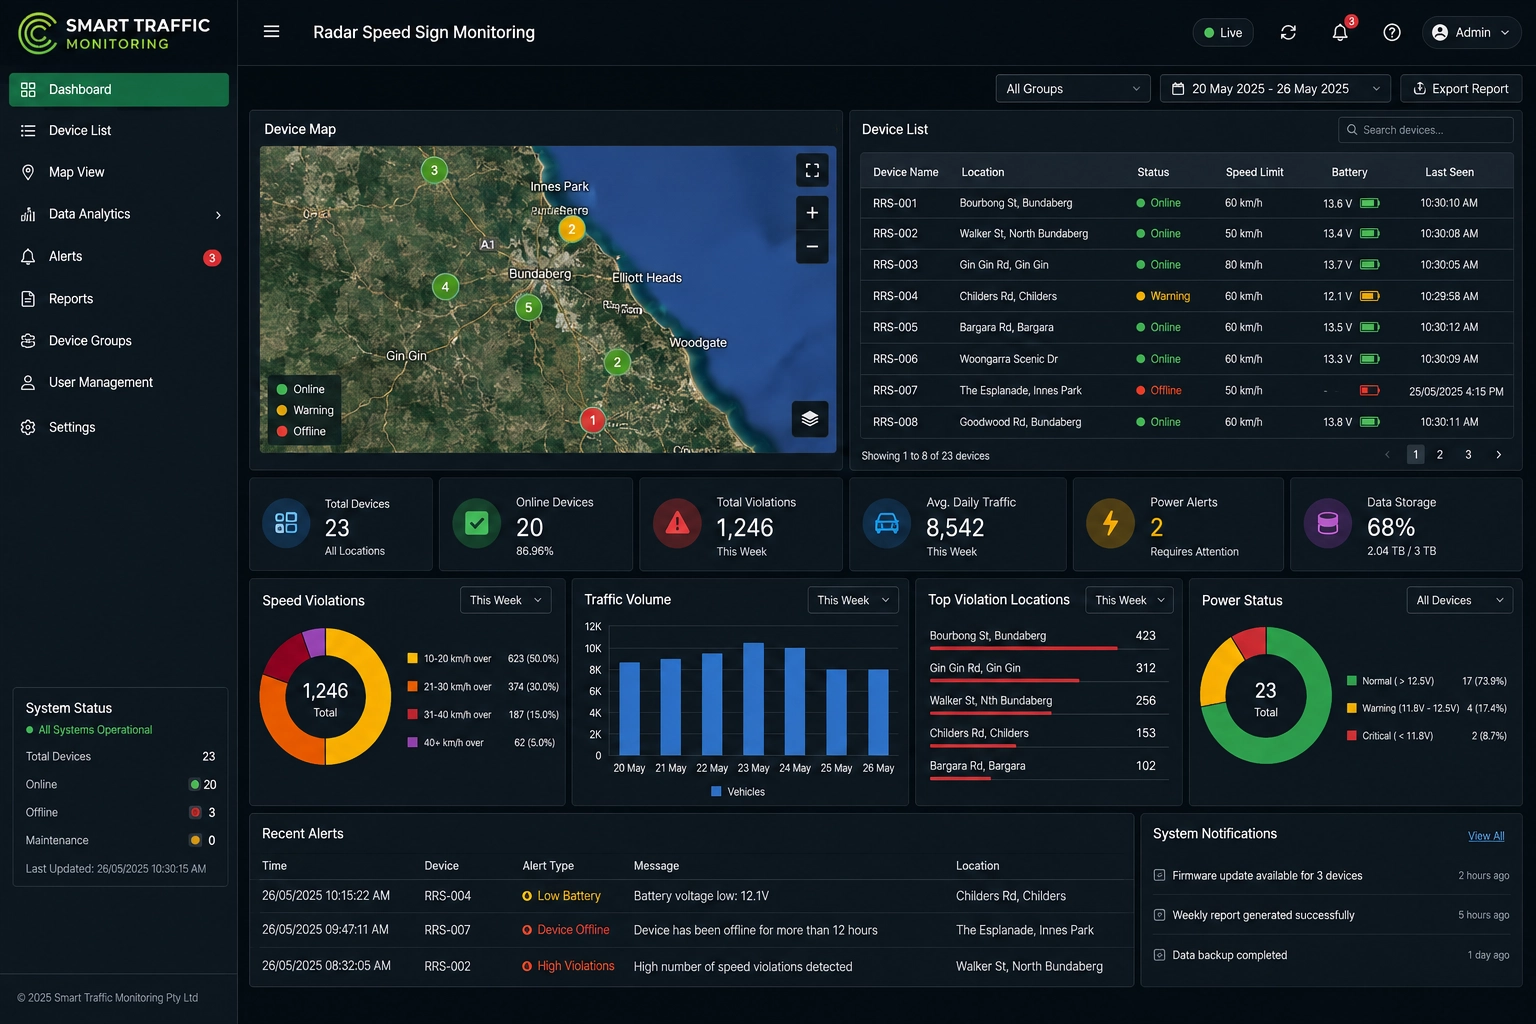Viewport: 1536px width, 1024px height.
Task: Go to page 2 of device list
Action: point(1440,455)
